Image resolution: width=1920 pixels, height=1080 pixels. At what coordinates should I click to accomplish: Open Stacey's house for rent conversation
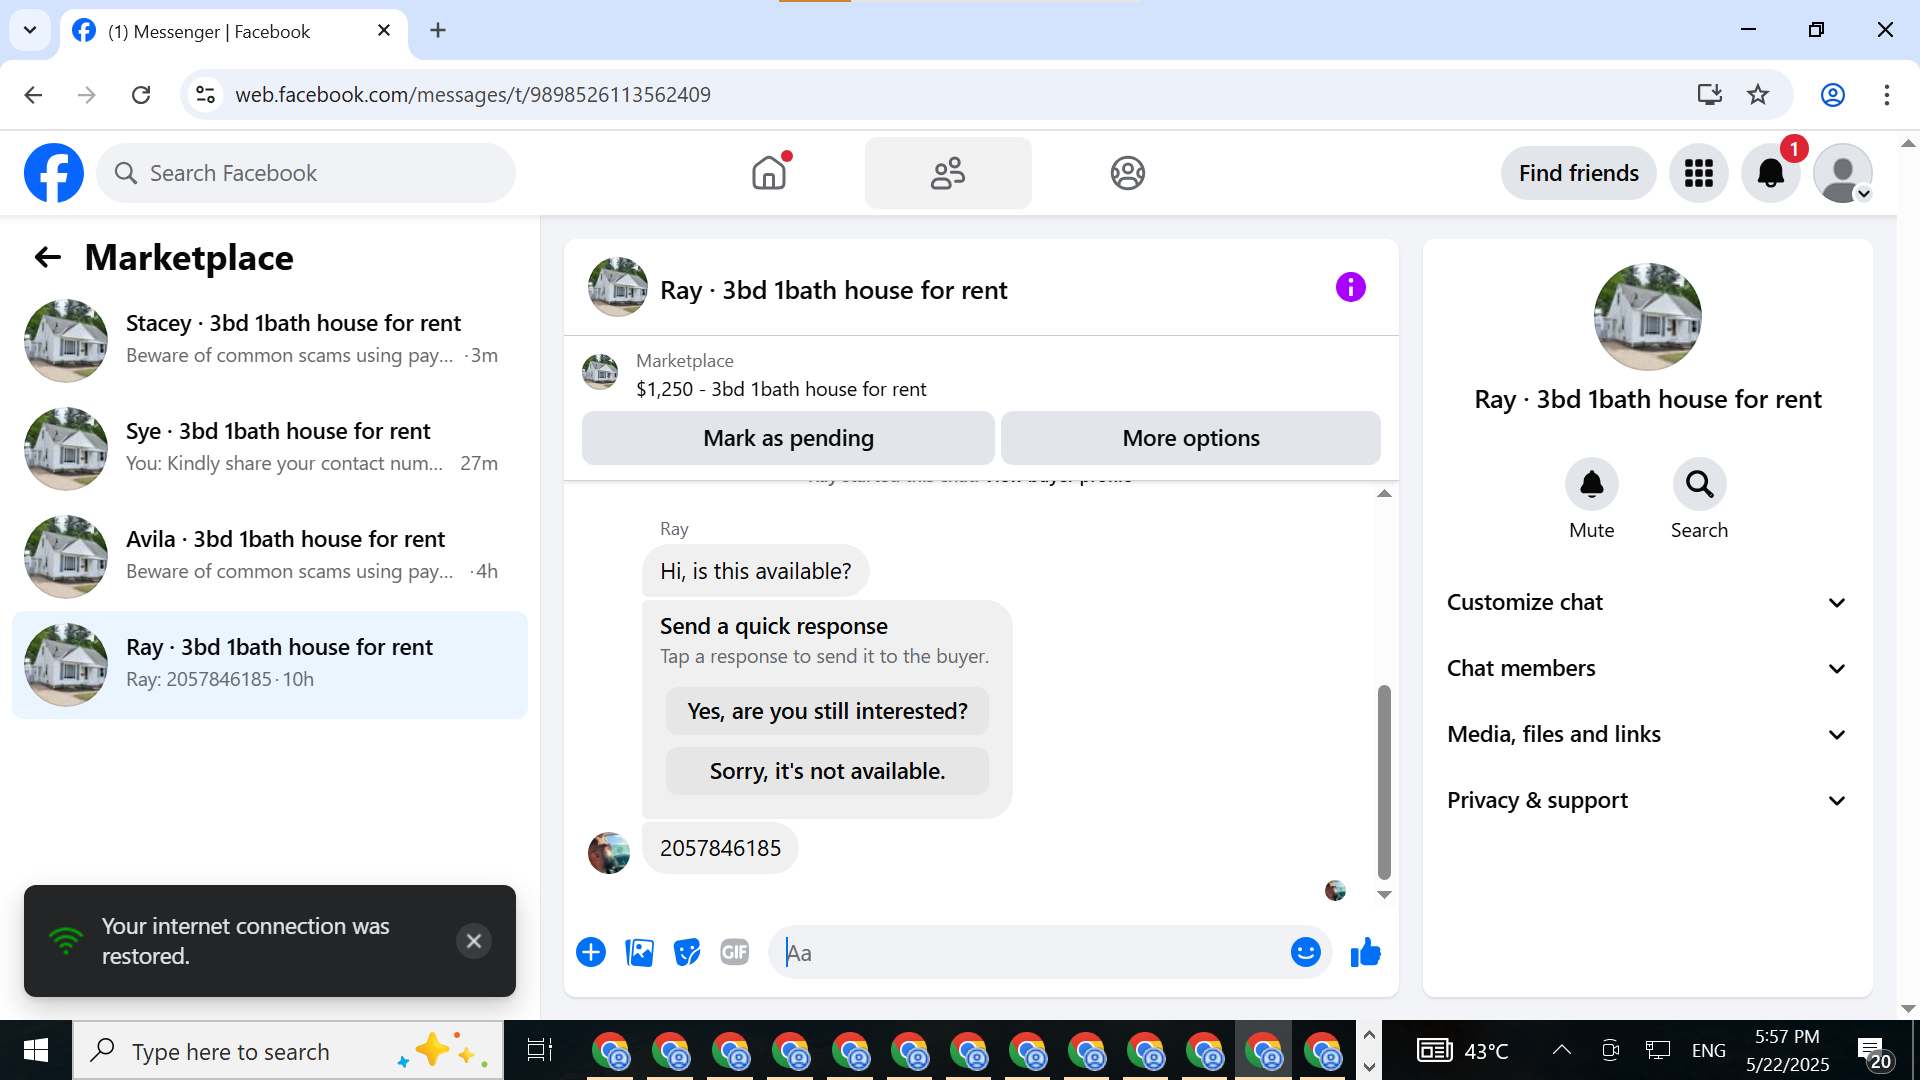[270, 340]
